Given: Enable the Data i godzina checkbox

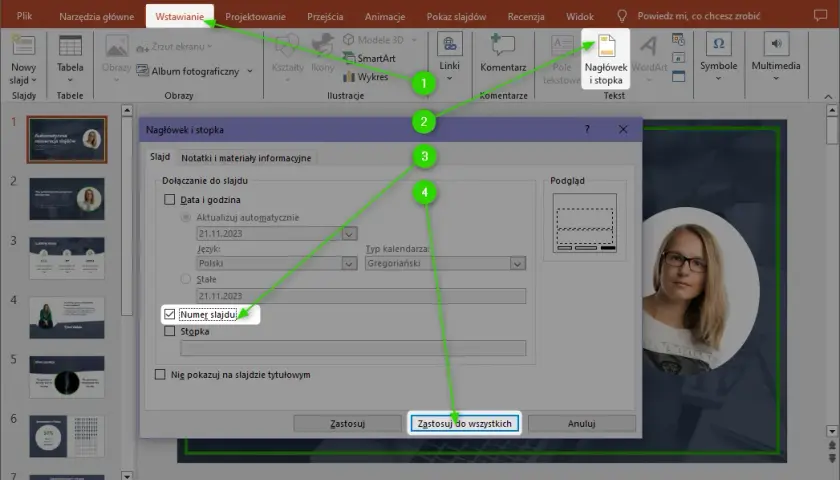Looking at the screenshot, I should [170, 199].
